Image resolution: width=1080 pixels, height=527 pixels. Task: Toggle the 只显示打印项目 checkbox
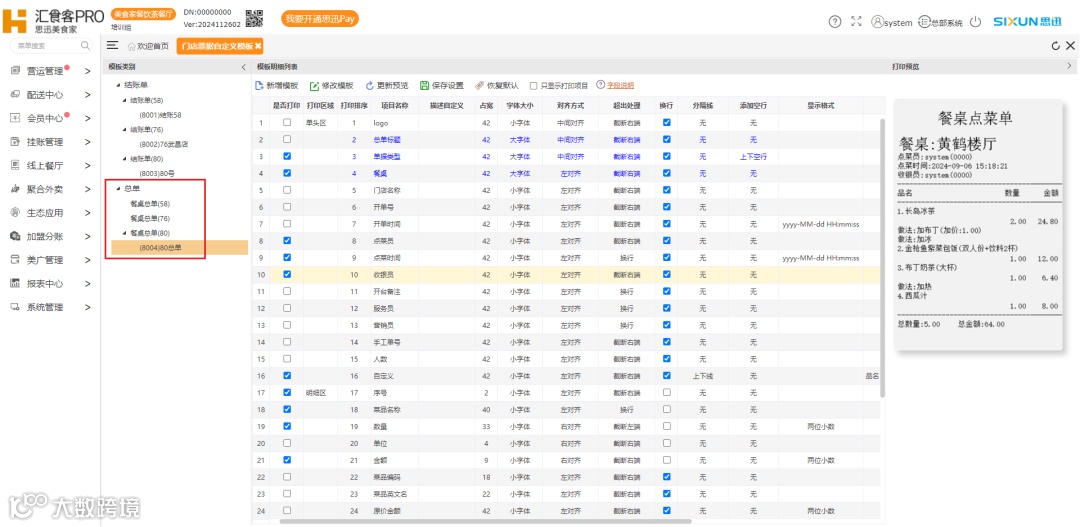pos(533,86)
